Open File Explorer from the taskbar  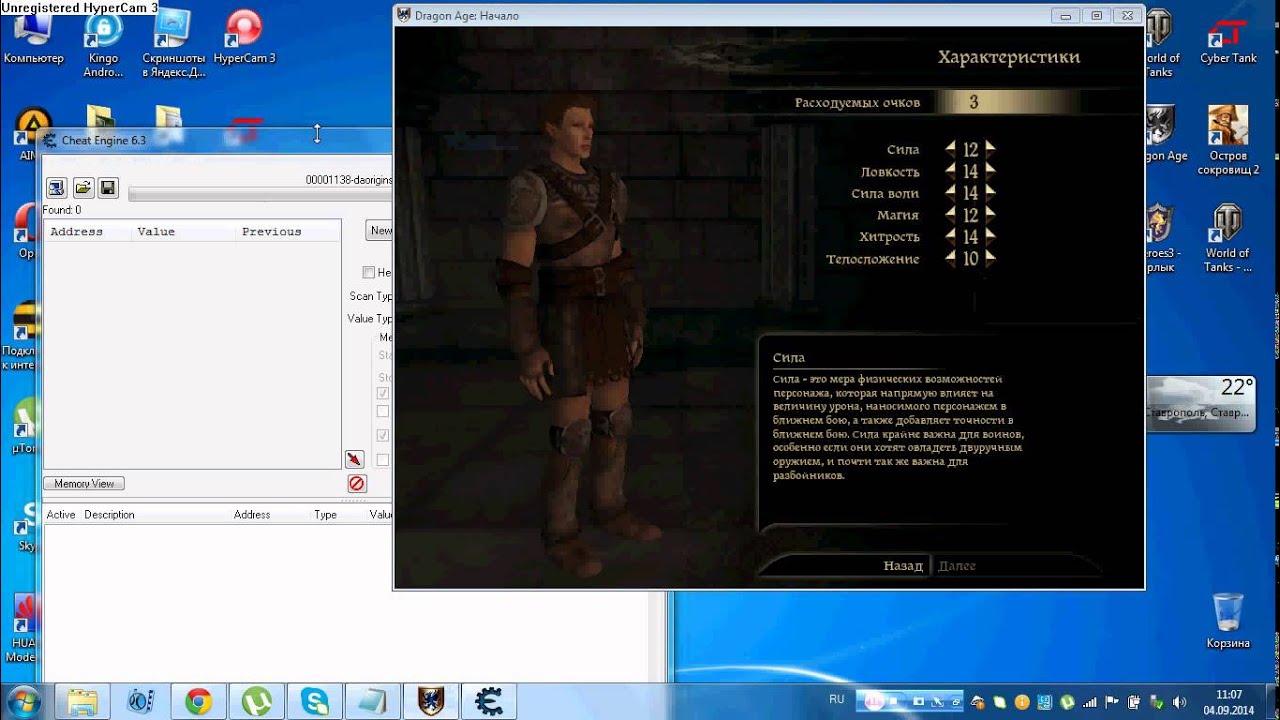pos(83,702)
